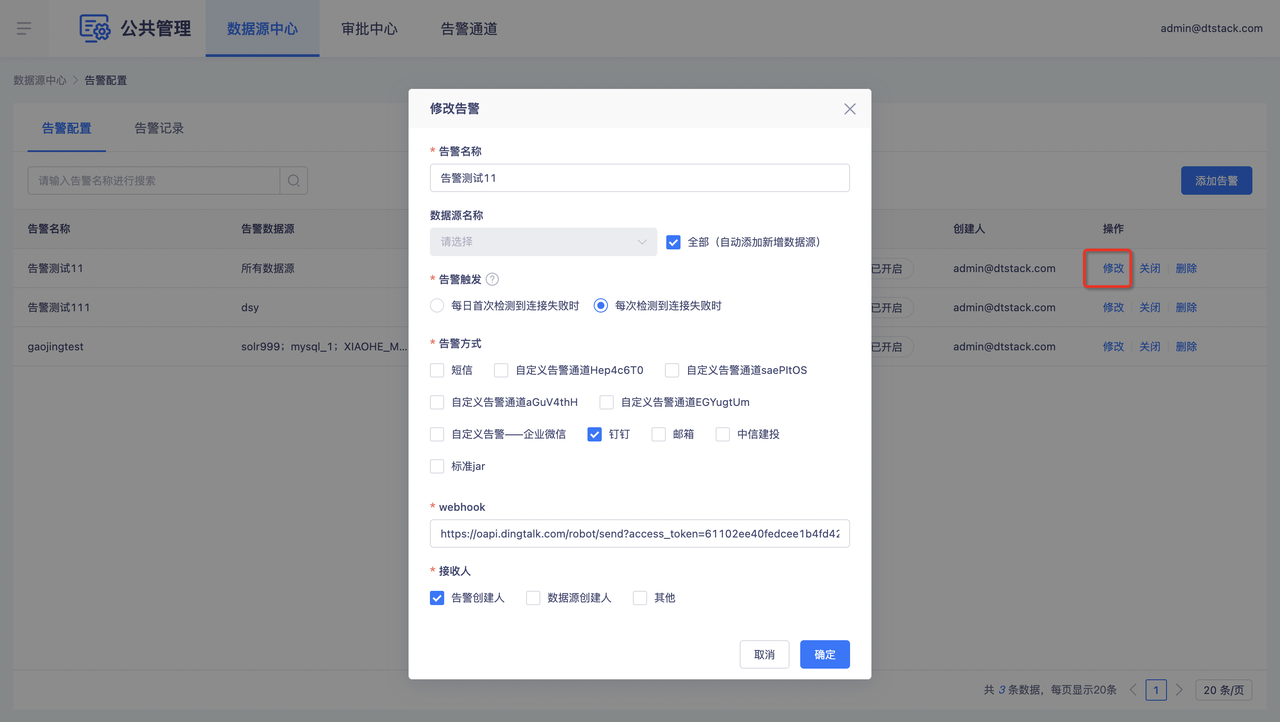This screenshot has height=722, width=1280.
Task: Click the webhook URL input field
Action: (639, 534)
